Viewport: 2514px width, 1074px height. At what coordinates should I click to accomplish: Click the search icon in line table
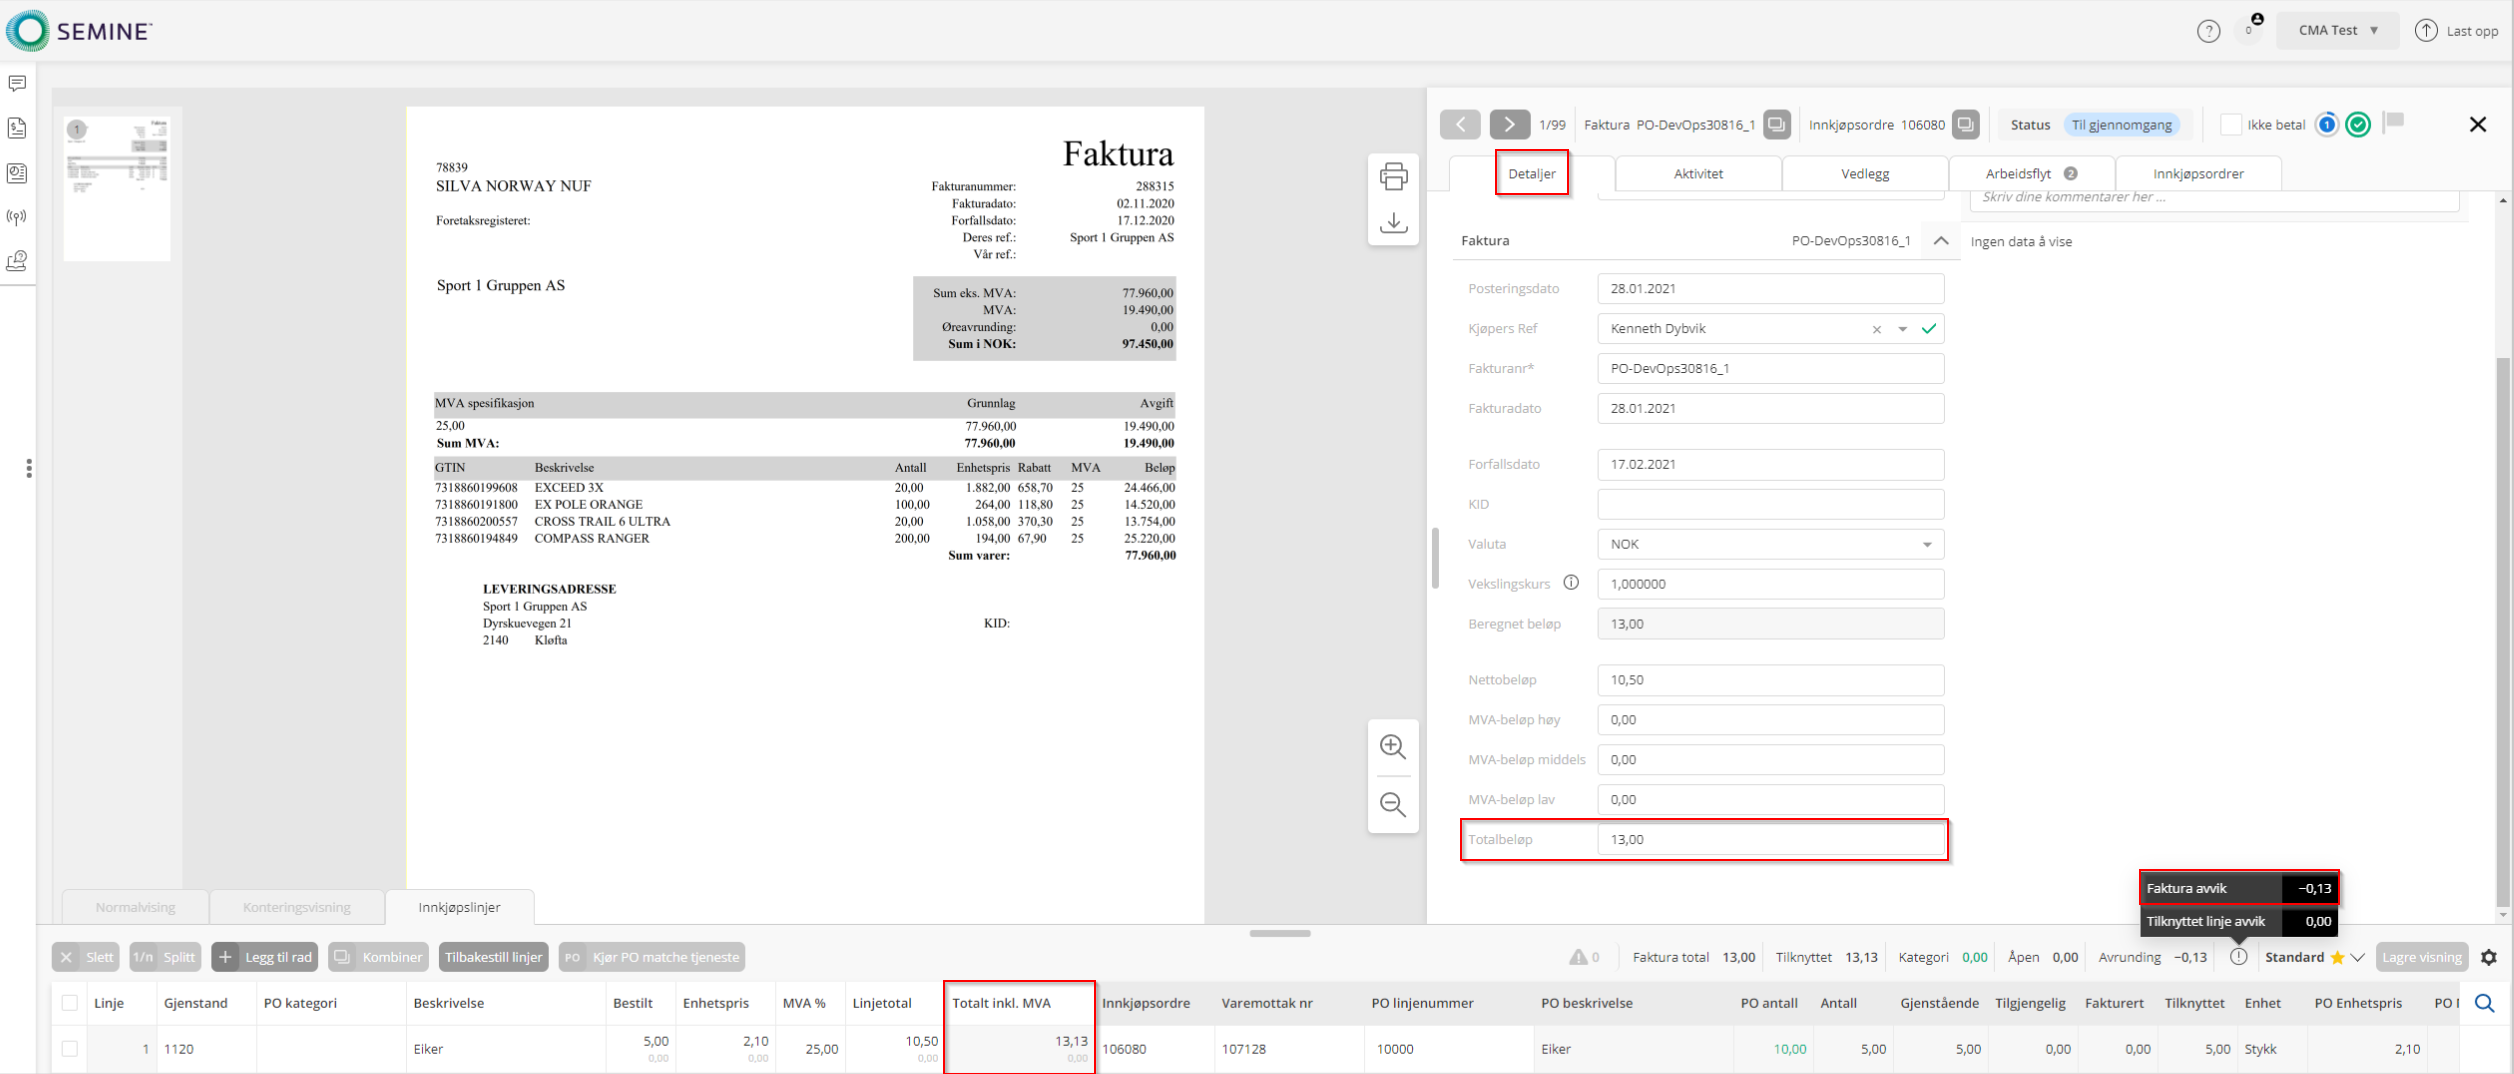pyautogui.click(x=2484, y=1003)
